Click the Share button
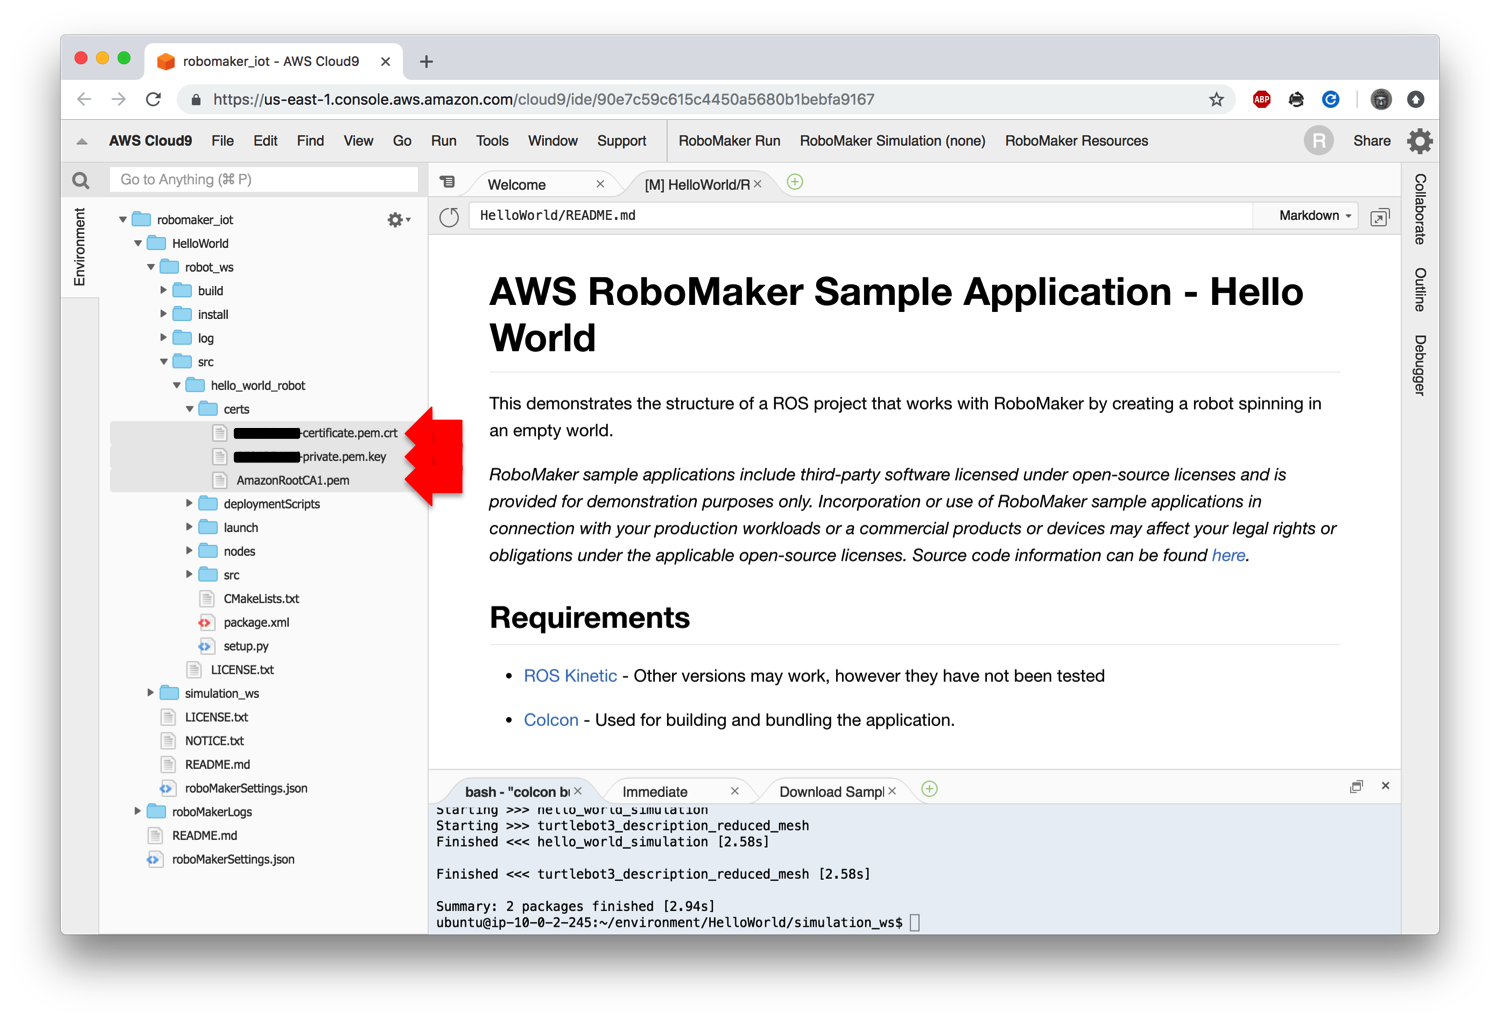The height and width of the screenshot is (1021, 1500). tap(1371, 141)
